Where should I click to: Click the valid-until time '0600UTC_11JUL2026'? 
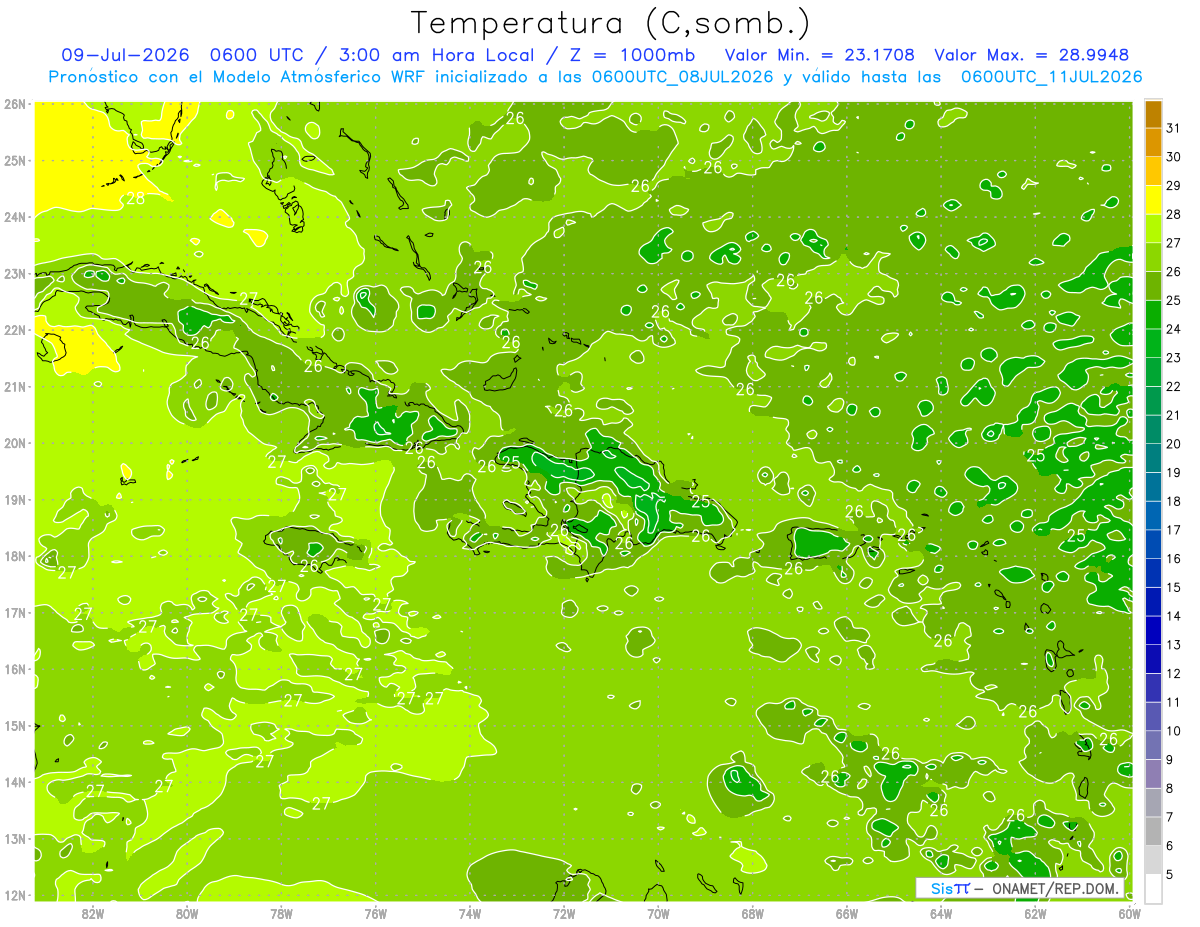pyautogui.click(x=1051, y=77)
